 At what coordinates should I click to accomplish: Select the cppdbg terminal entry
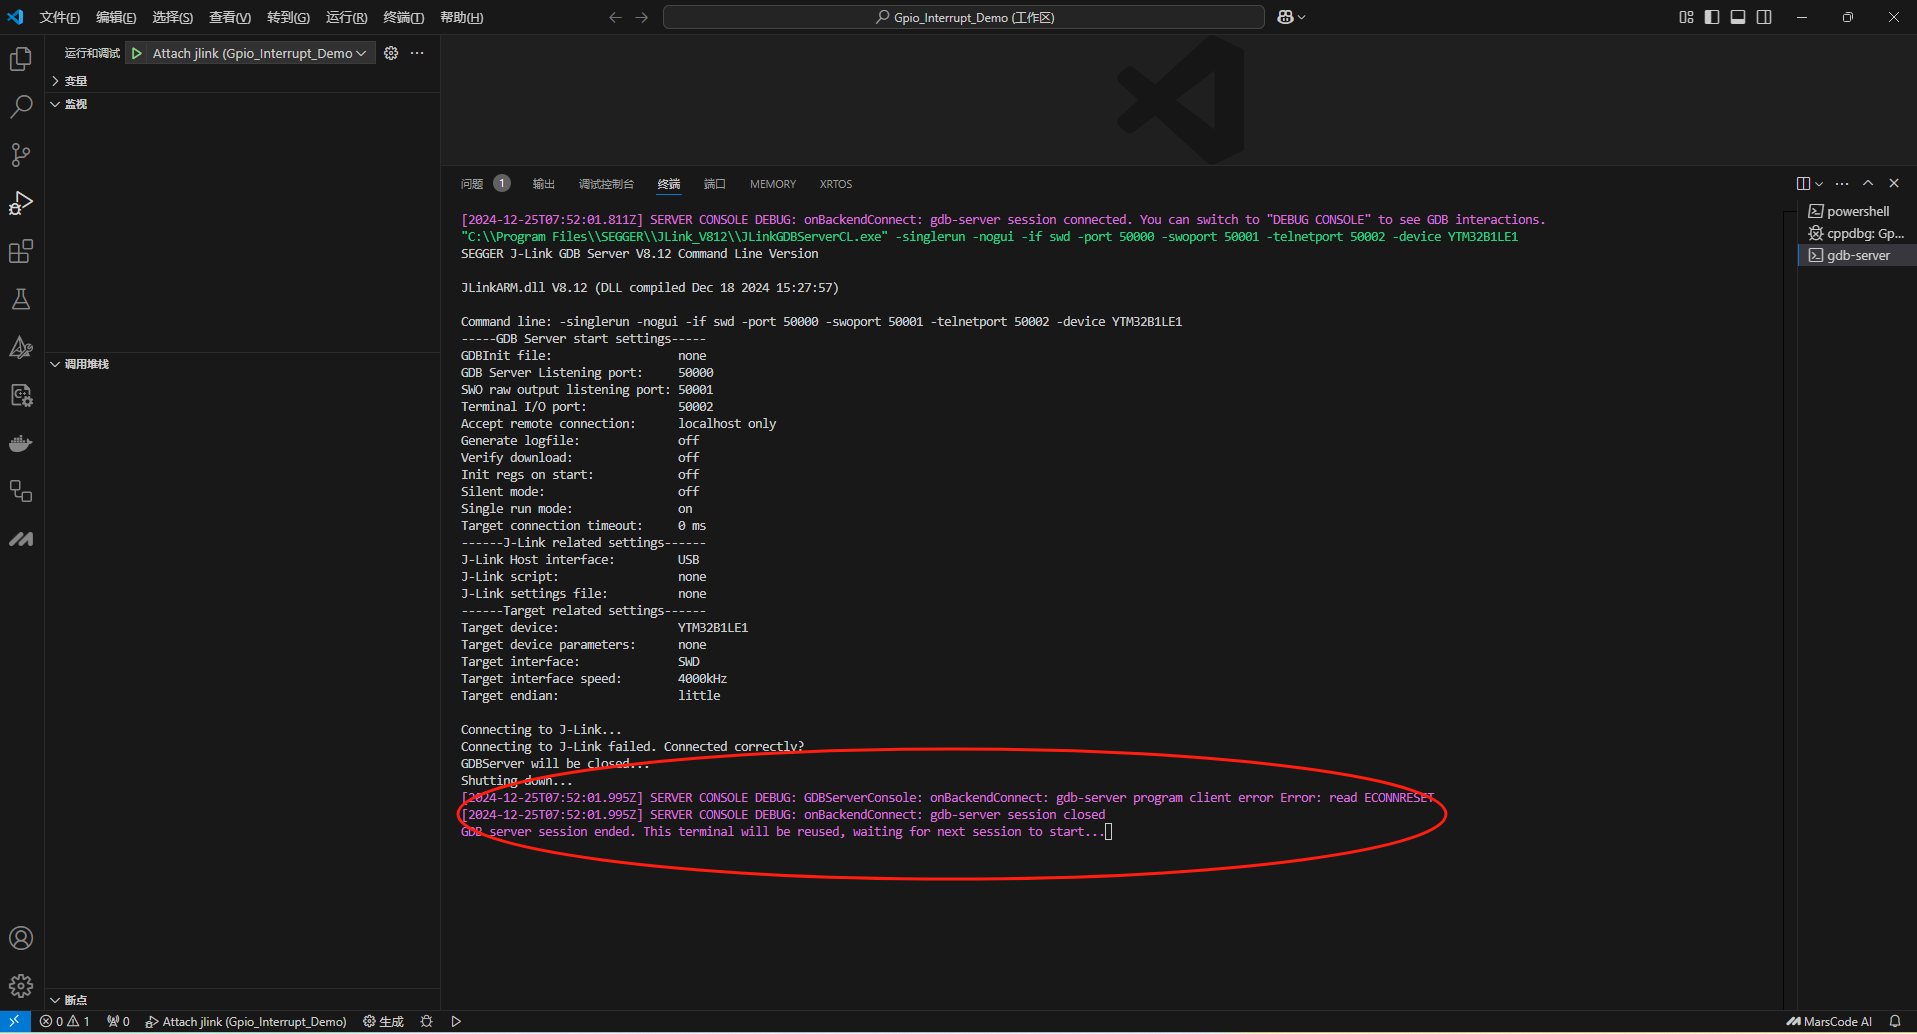(x=1857, y=233)
